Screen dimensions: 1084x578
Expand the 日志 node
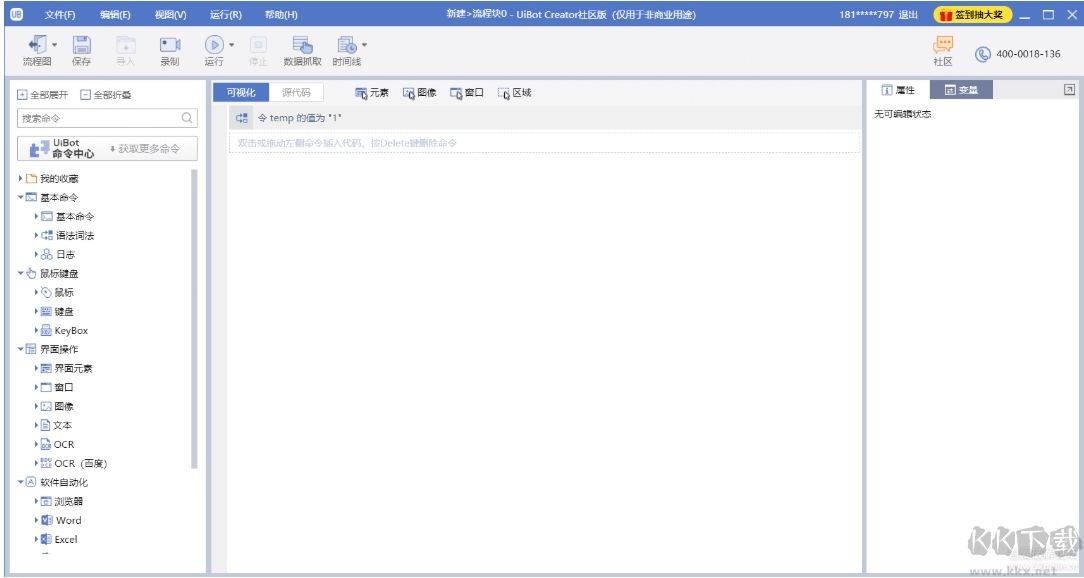point(37,254)
